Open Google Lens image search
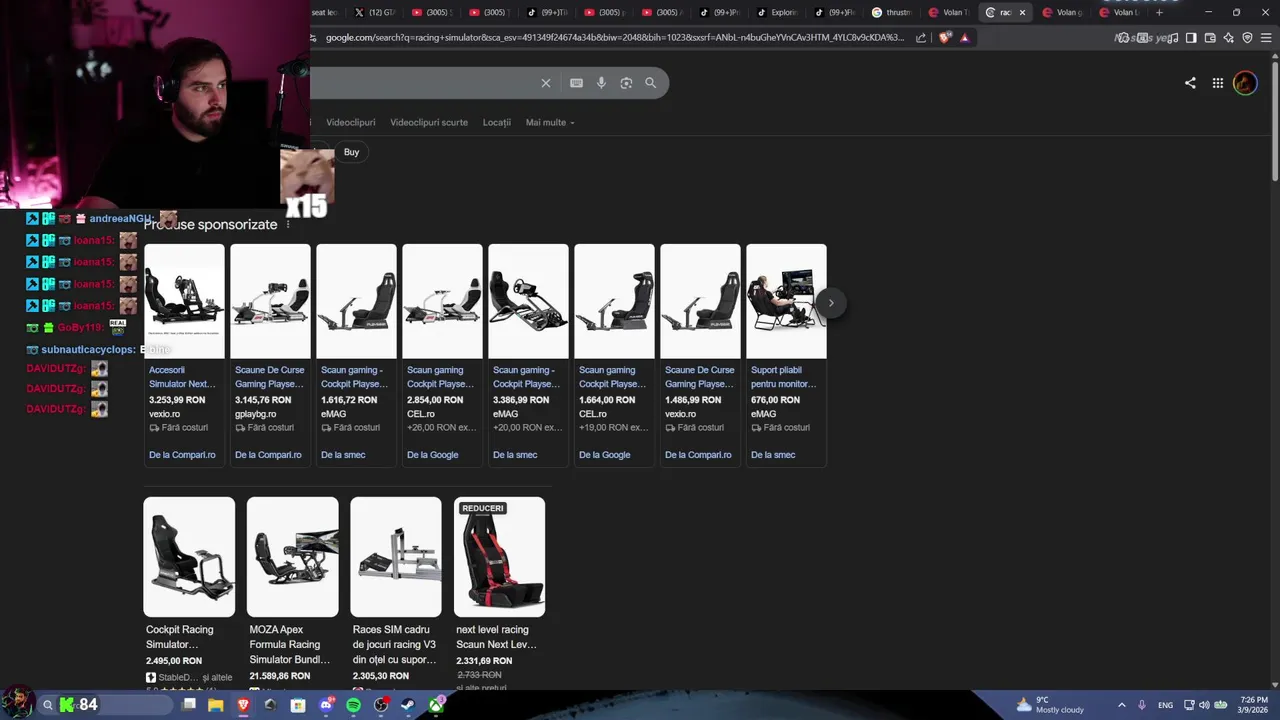This screenshot has width=1280, height=720. [626, 83]
